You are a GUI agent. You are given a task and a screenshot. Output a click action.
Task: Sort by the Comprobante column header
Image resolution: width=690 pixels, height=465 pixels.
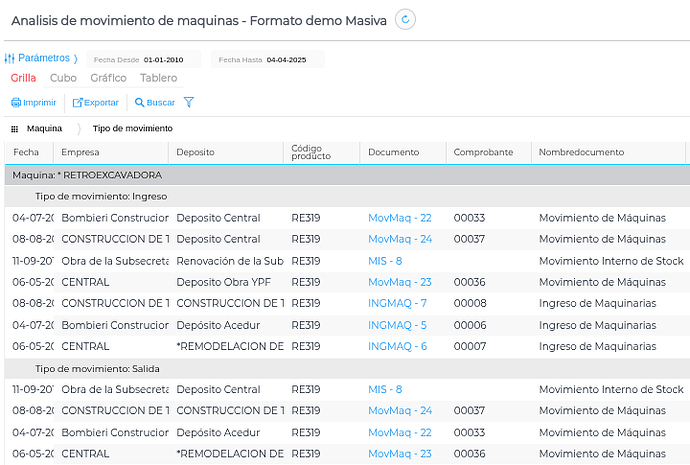tap(489, 152)
